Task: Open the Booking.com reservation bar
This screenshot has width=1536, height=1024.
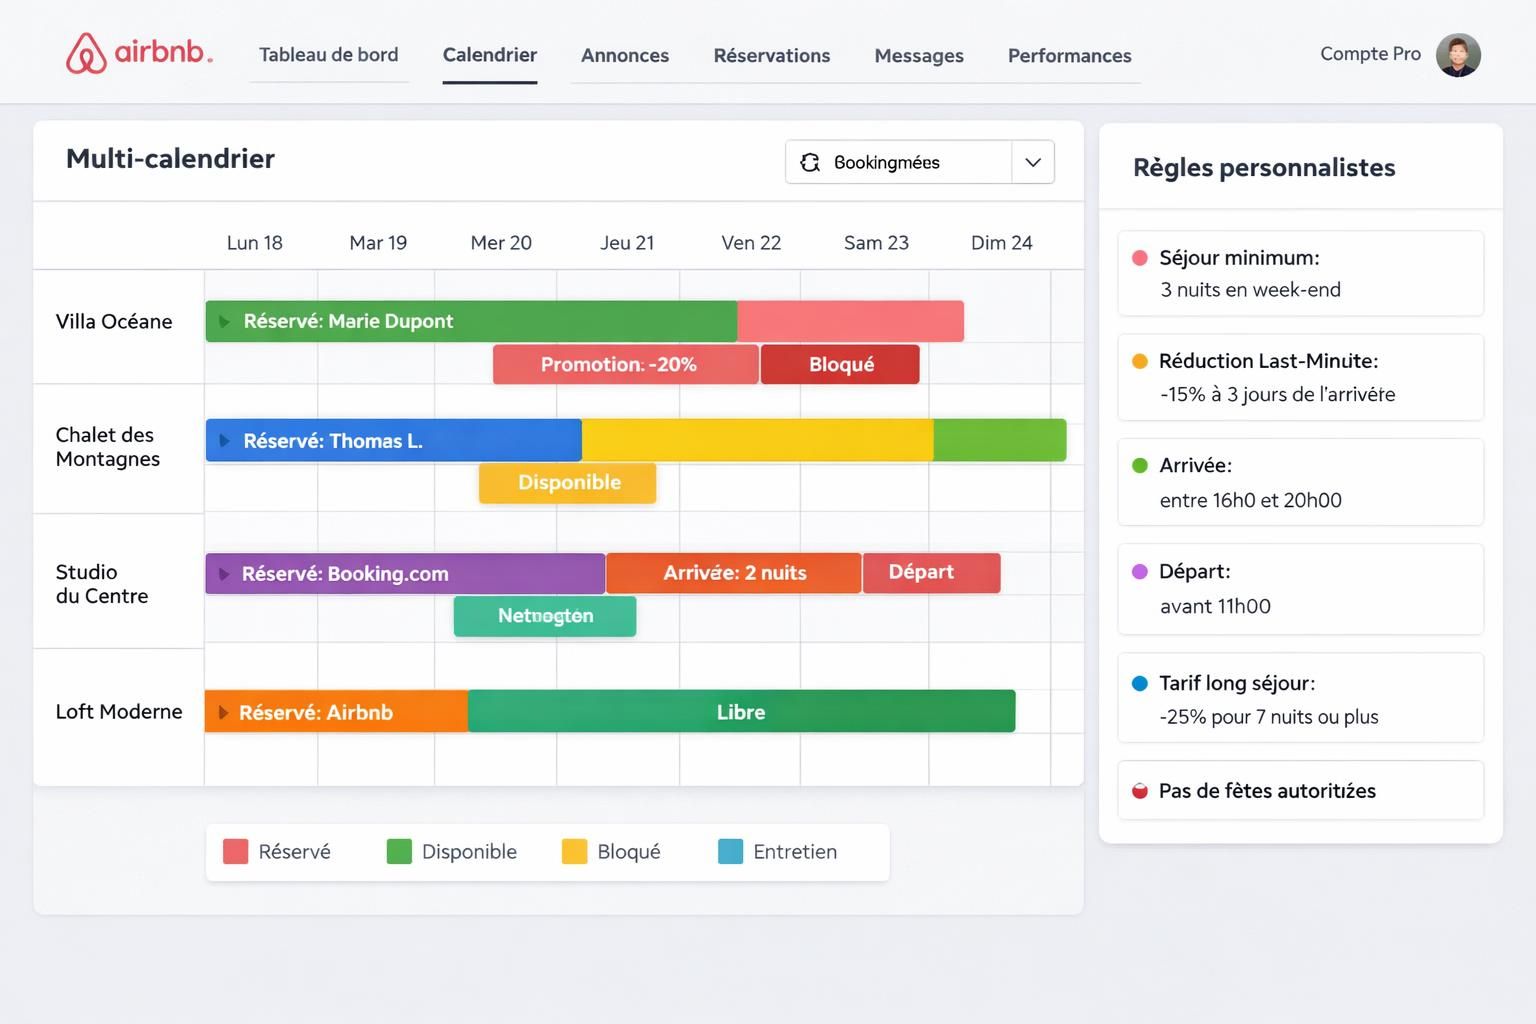Action: tap(405, 574)
